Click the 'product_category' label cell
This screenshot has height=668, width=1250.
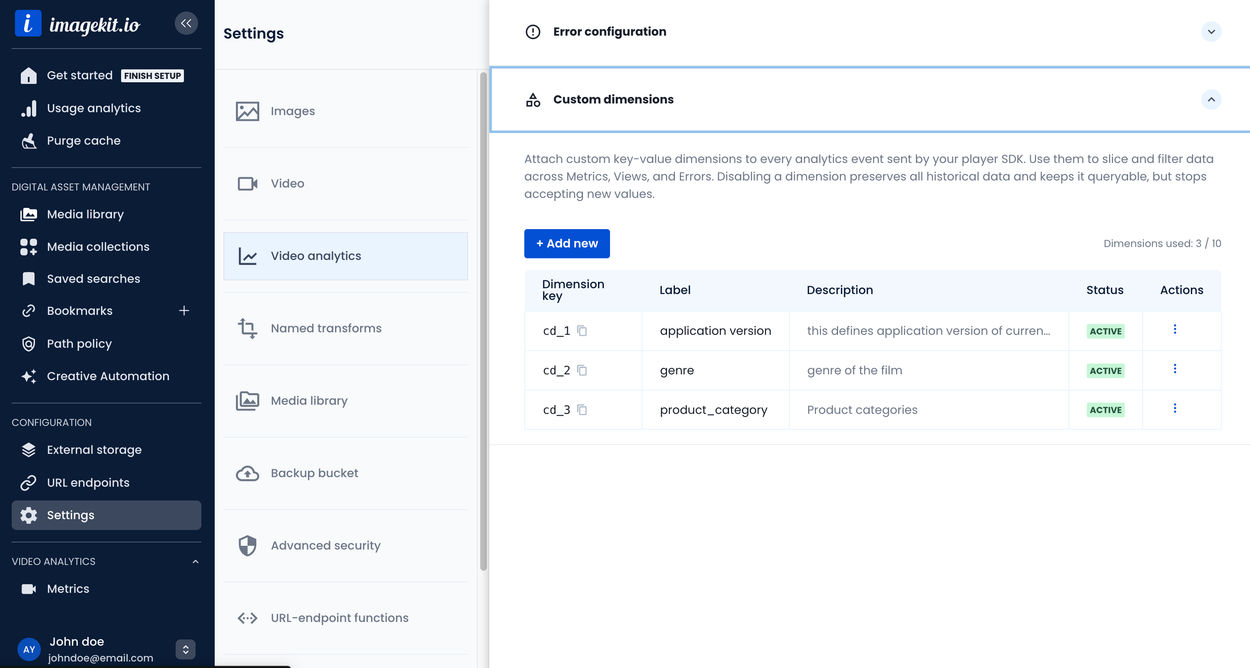714,410
